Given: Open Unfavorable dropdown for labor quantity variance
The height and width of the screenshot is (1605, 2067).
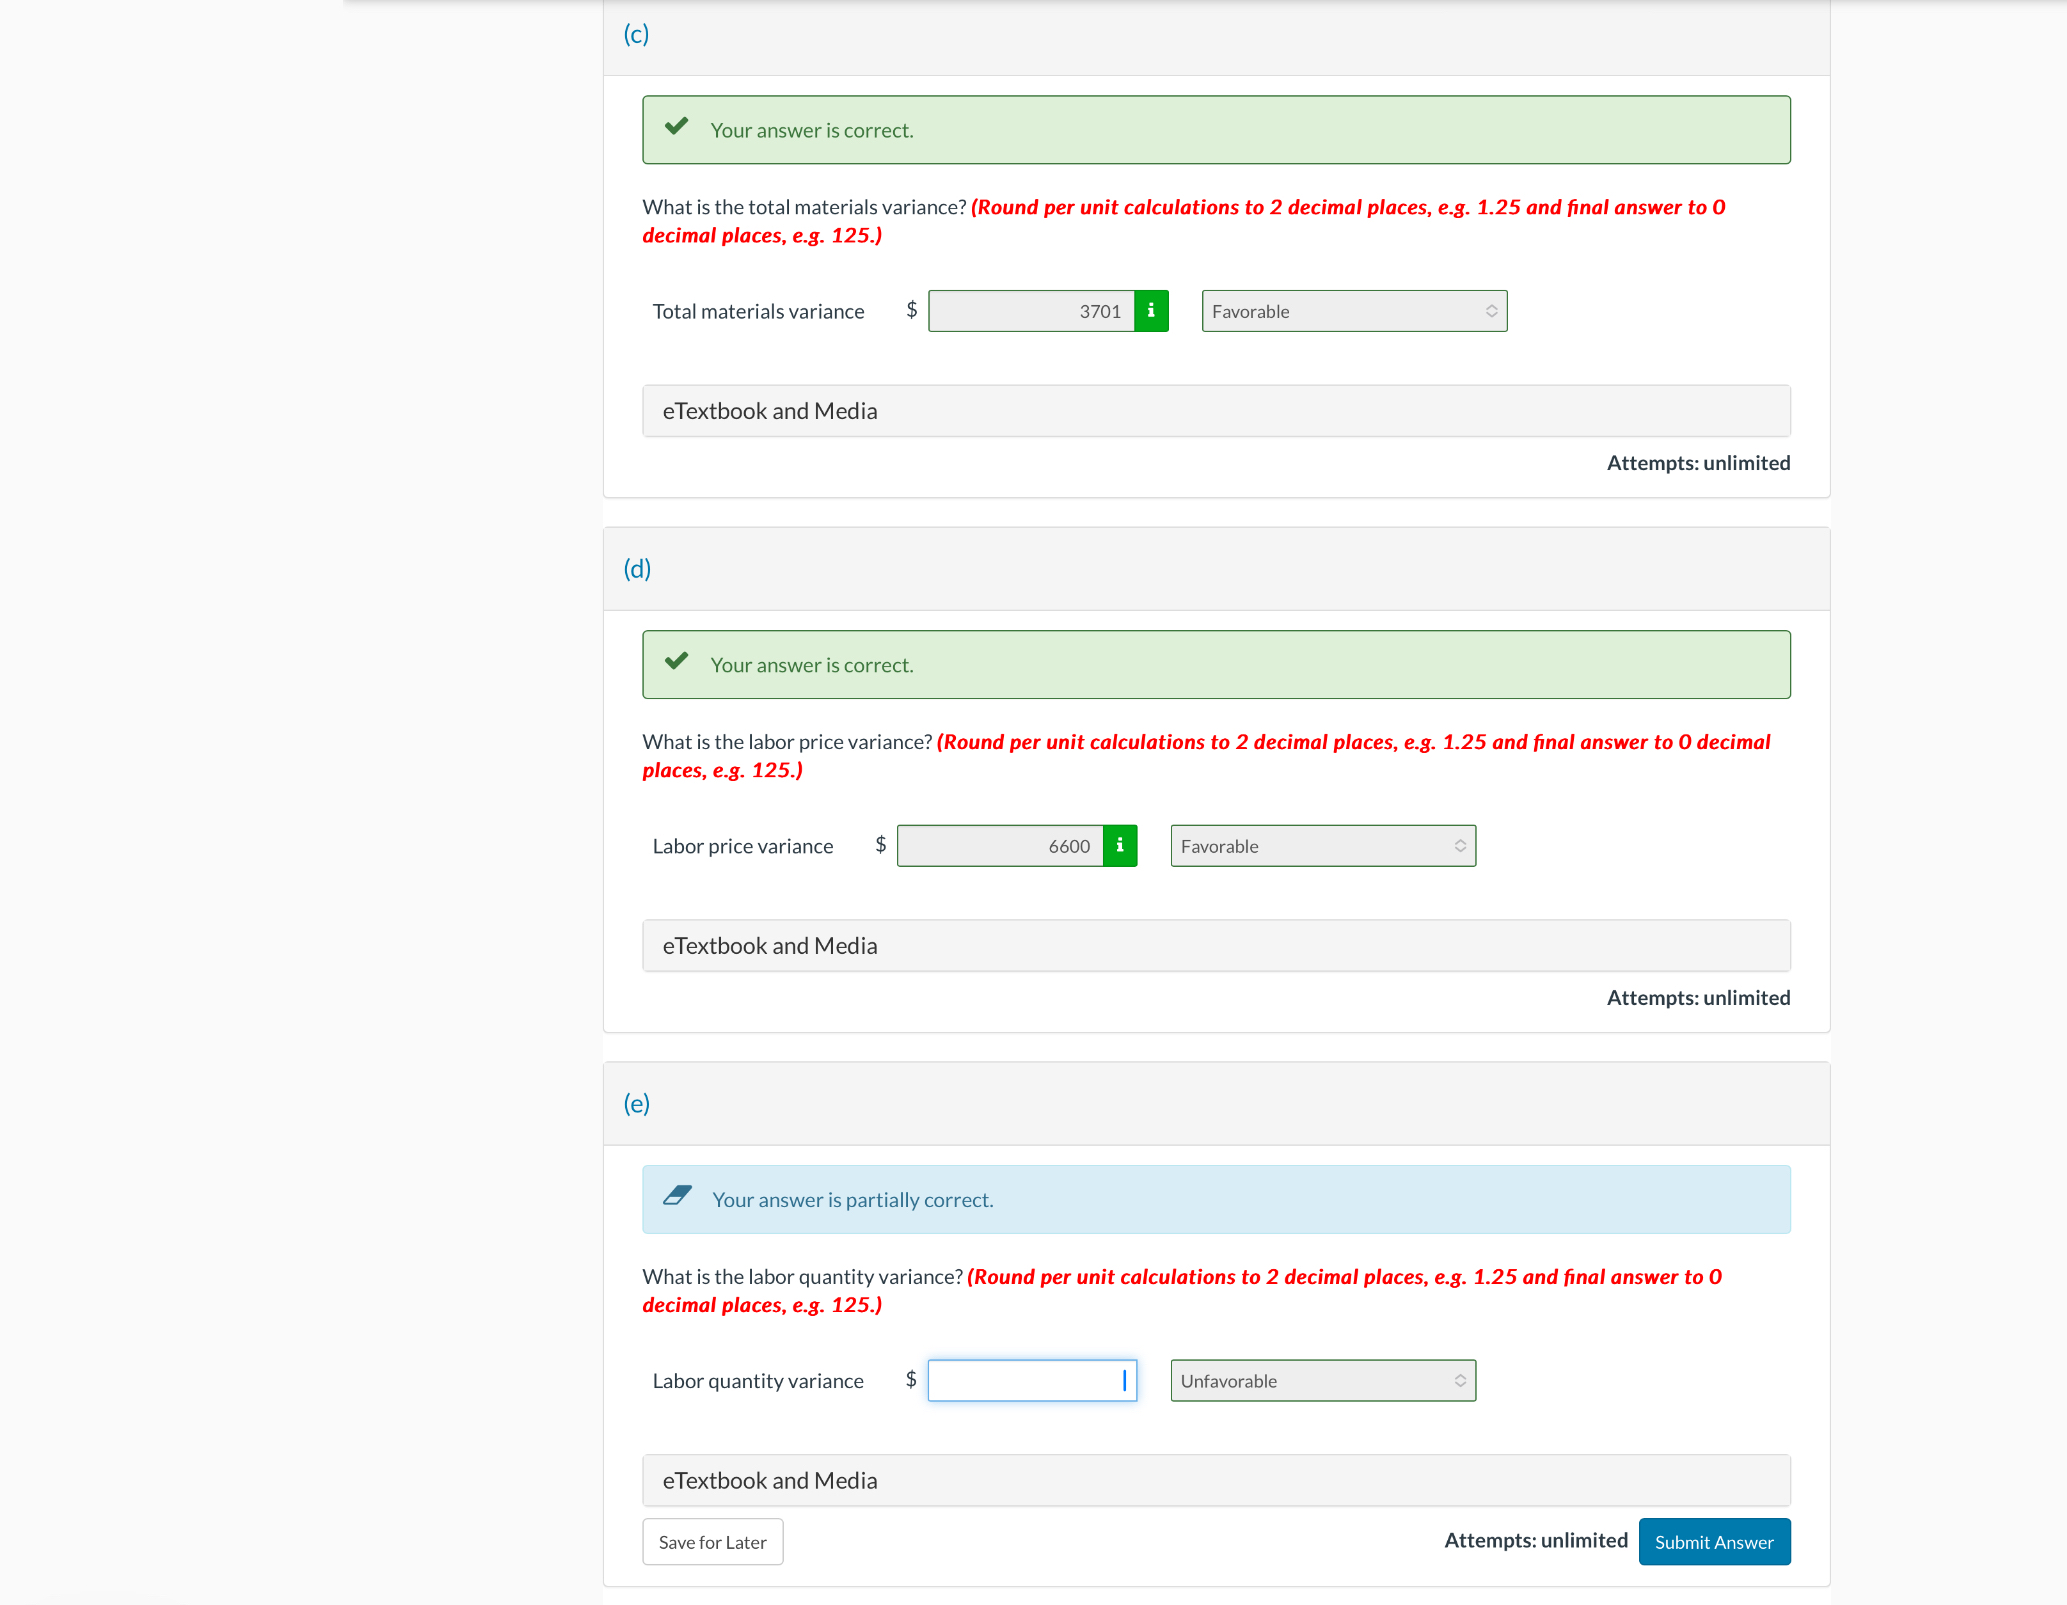Looking at the screenshot, I should coord(1323,1381).
